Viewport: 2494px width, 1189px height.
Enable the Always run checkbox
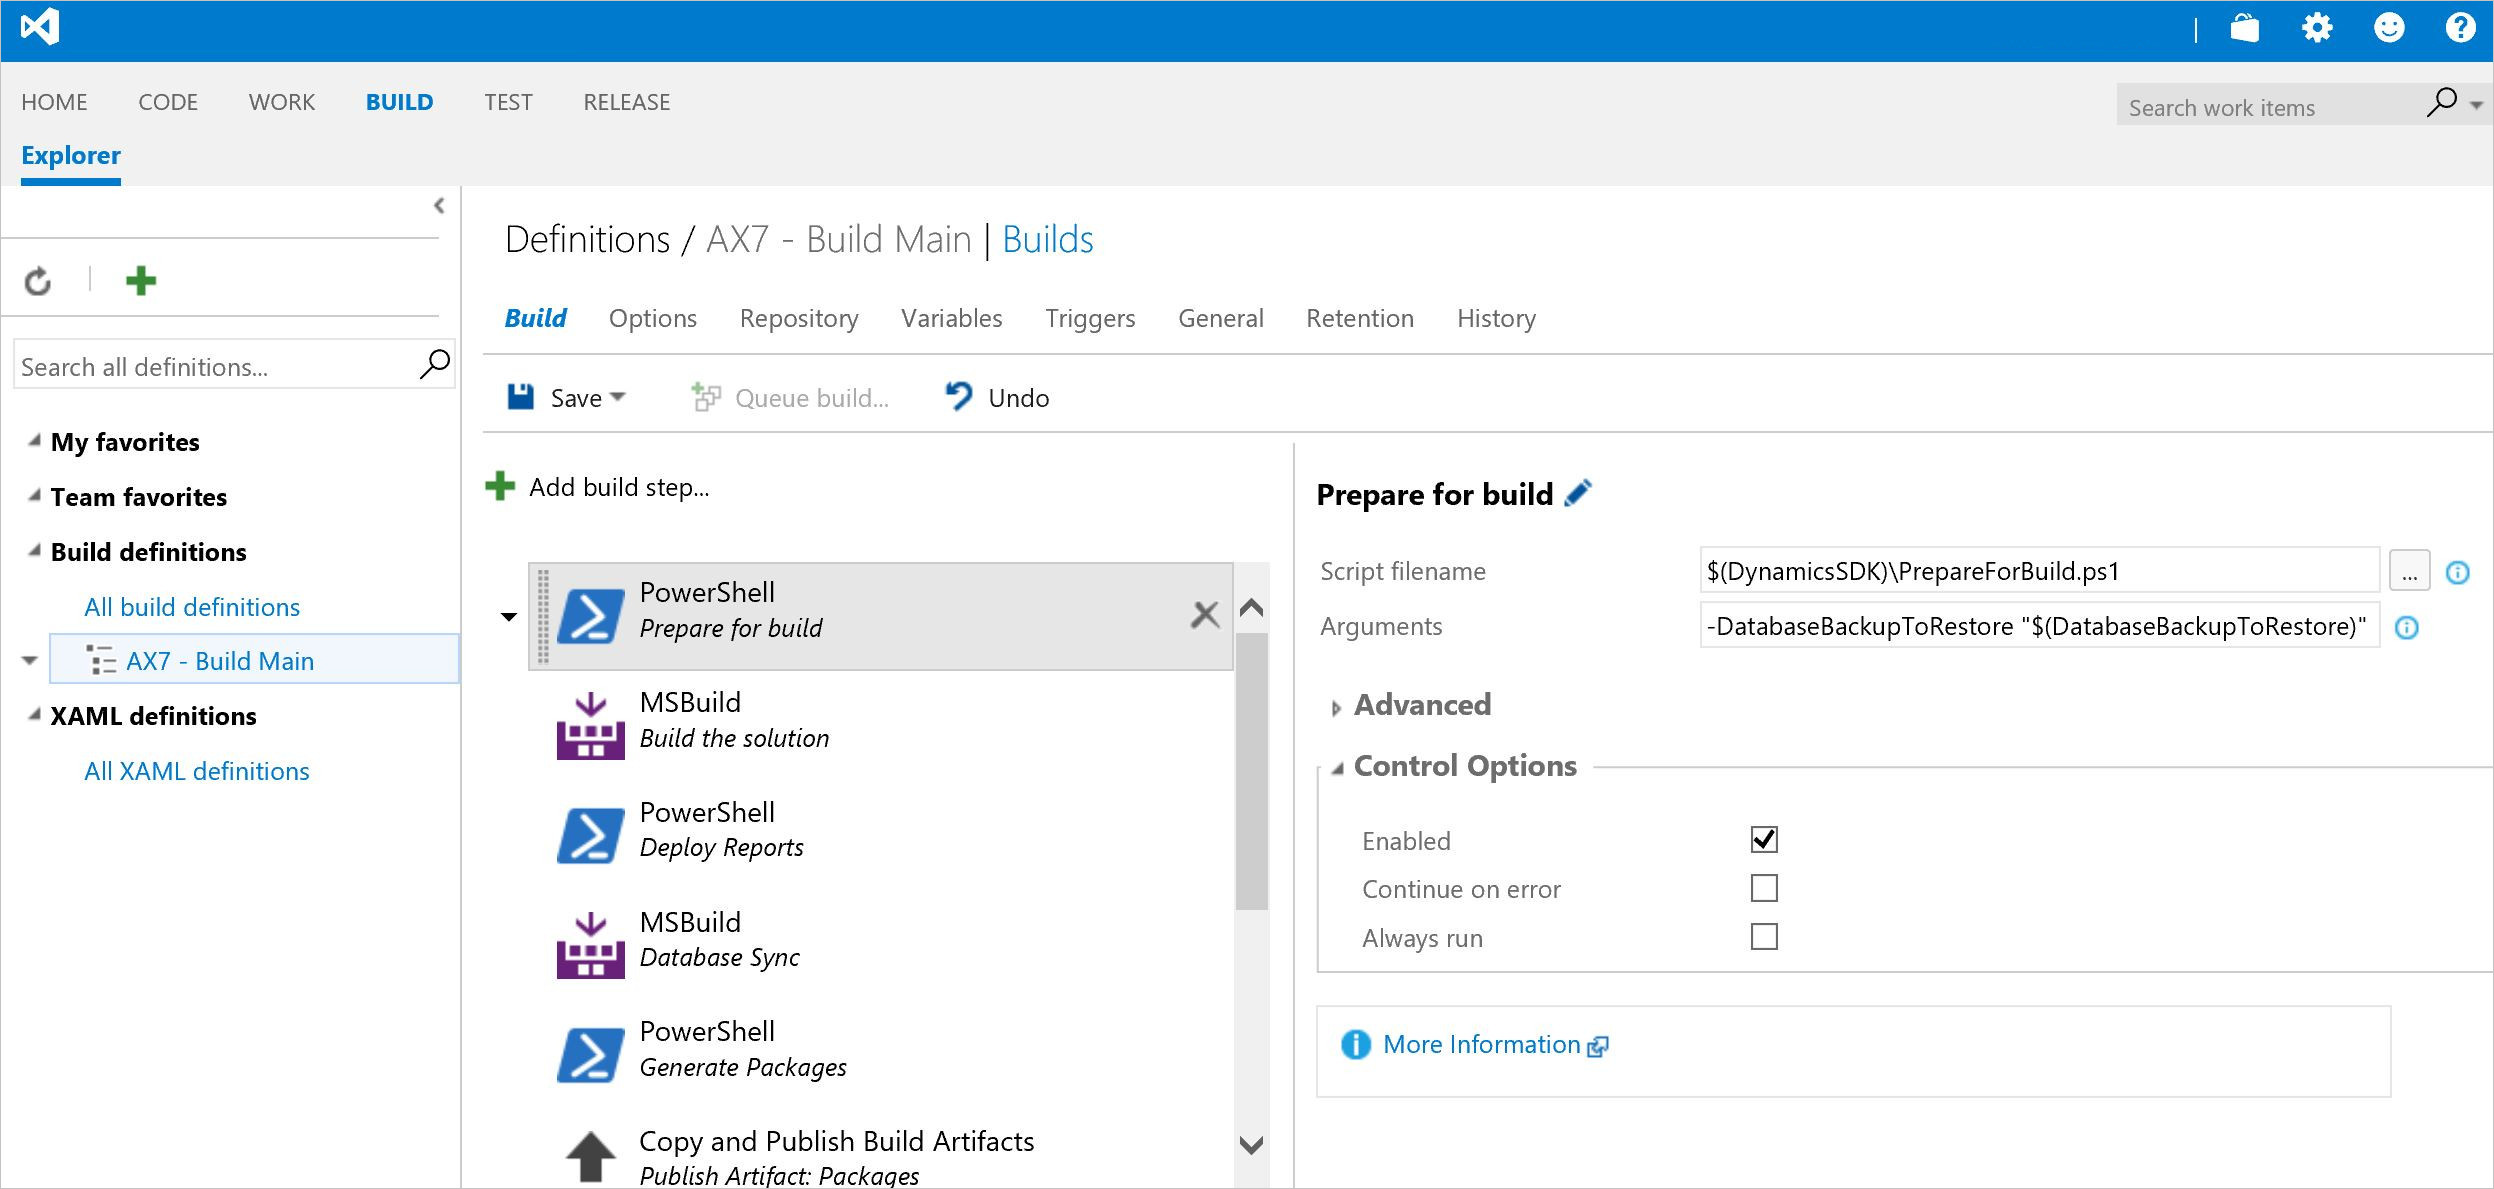[1764, 937]
